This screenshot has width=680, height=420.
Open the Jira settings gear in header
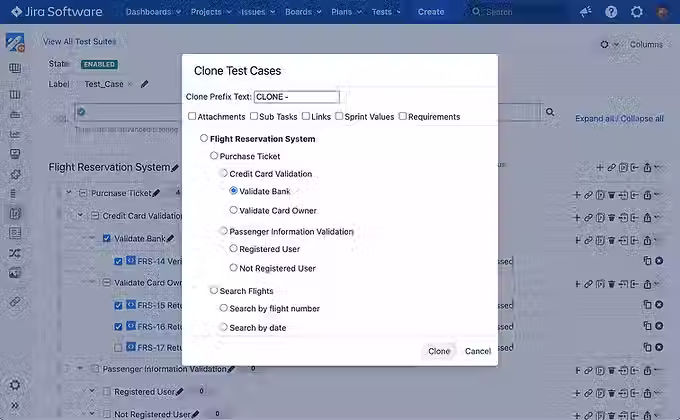637,12
